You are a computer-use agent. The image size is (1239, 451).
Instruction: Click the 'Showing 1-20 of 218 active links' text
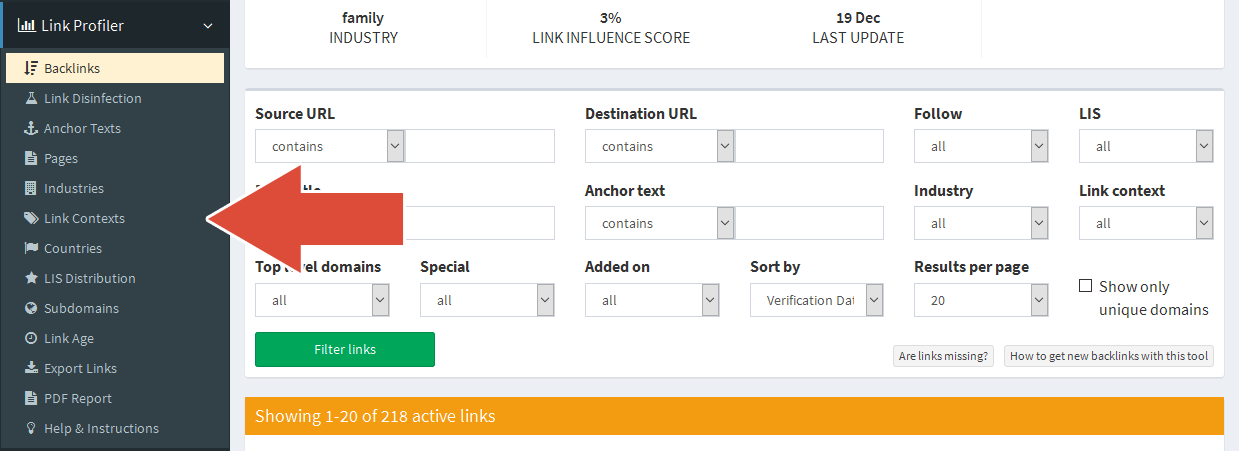pos(375,415)
